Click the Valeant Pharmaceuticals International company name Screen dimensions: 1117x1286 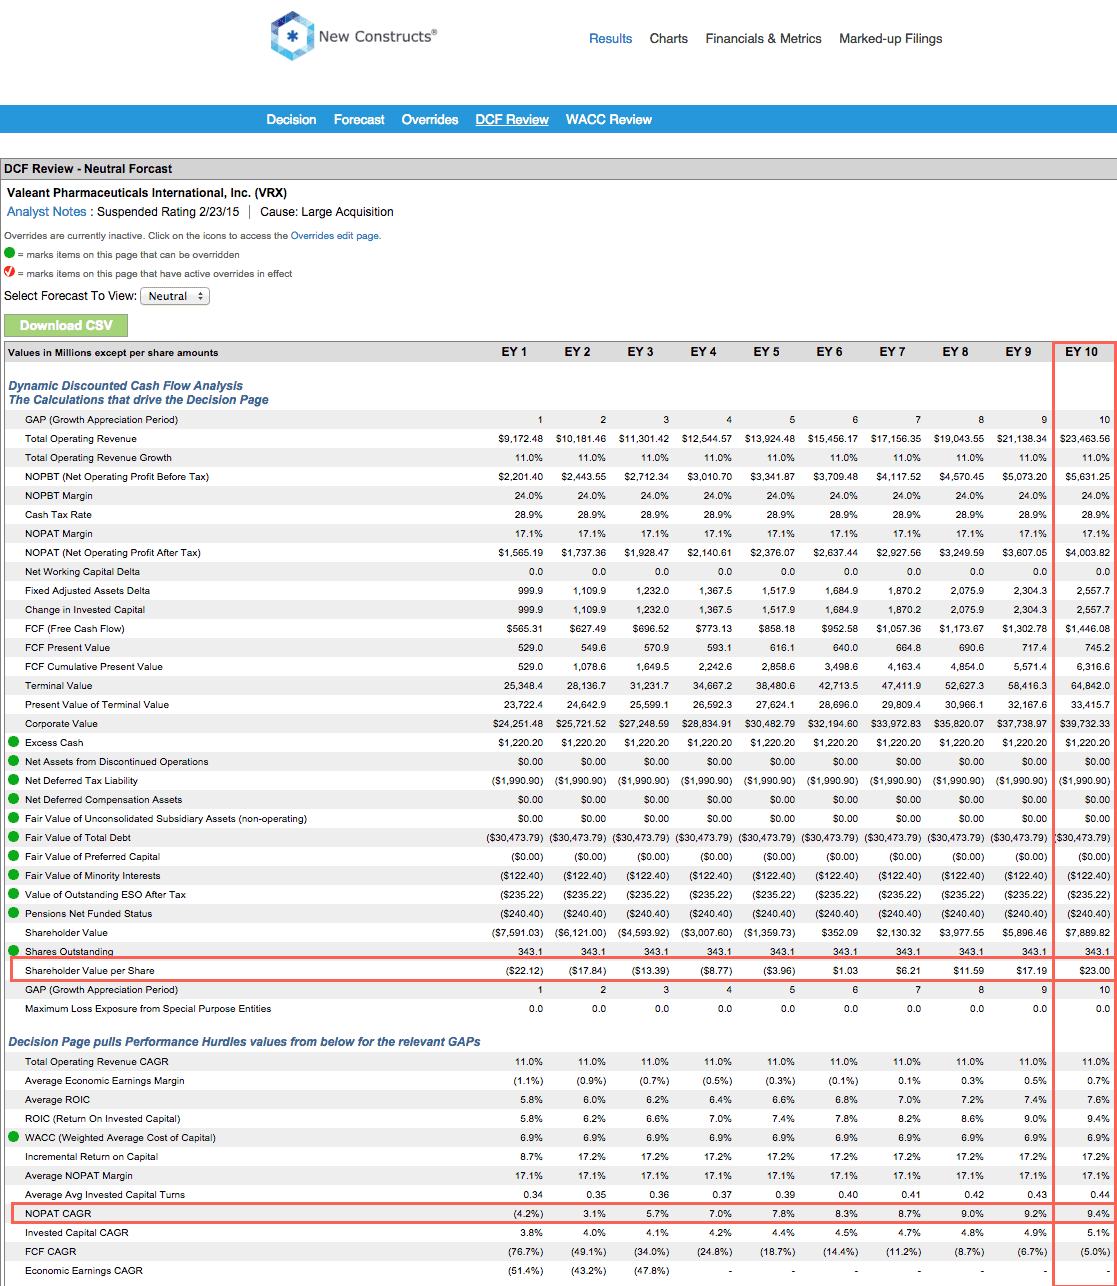coord(147,192)
